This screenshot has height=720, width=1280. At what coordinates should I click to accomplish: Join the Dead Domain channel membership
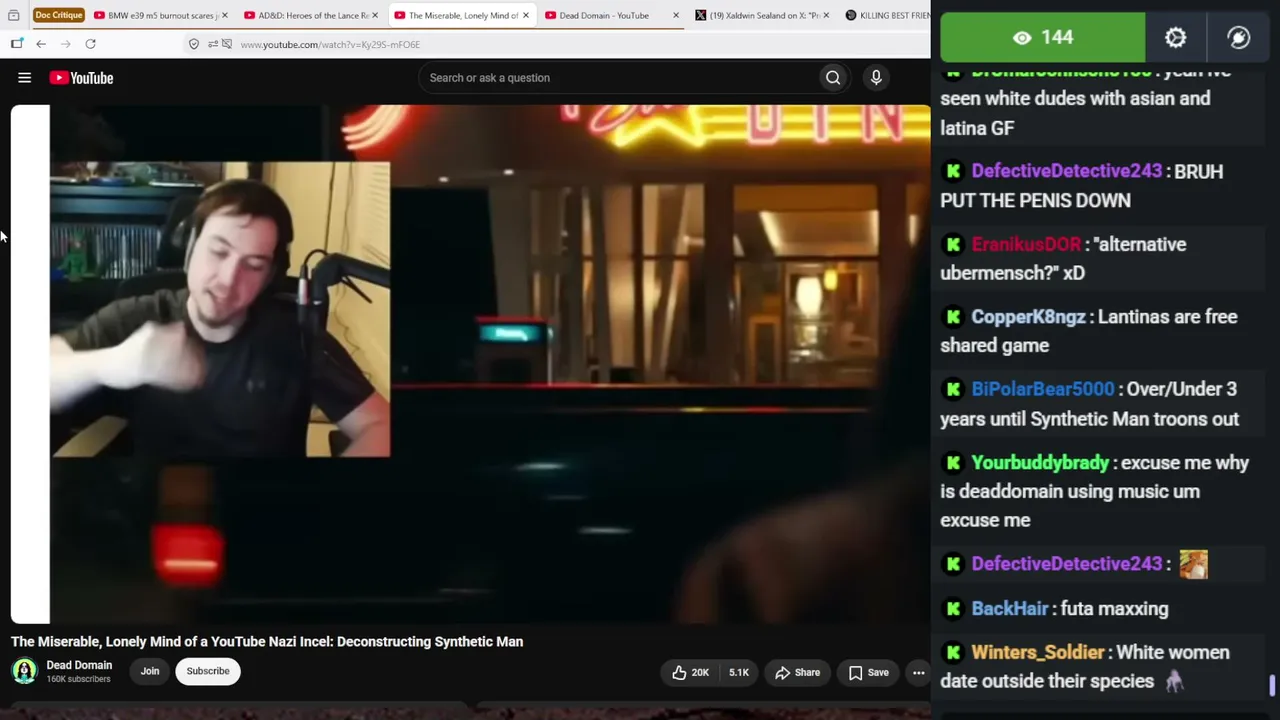(150, 671)
